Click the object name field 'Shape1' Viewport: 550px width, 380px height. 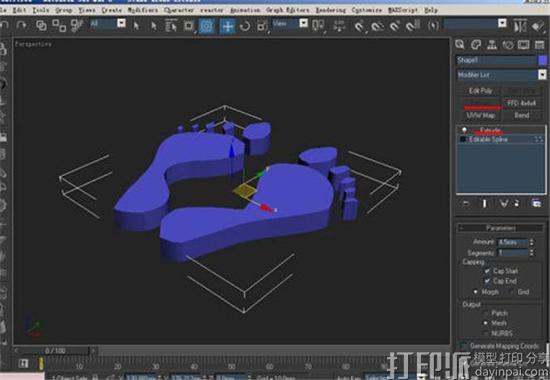pyautogui.click(x=496, y=60)
